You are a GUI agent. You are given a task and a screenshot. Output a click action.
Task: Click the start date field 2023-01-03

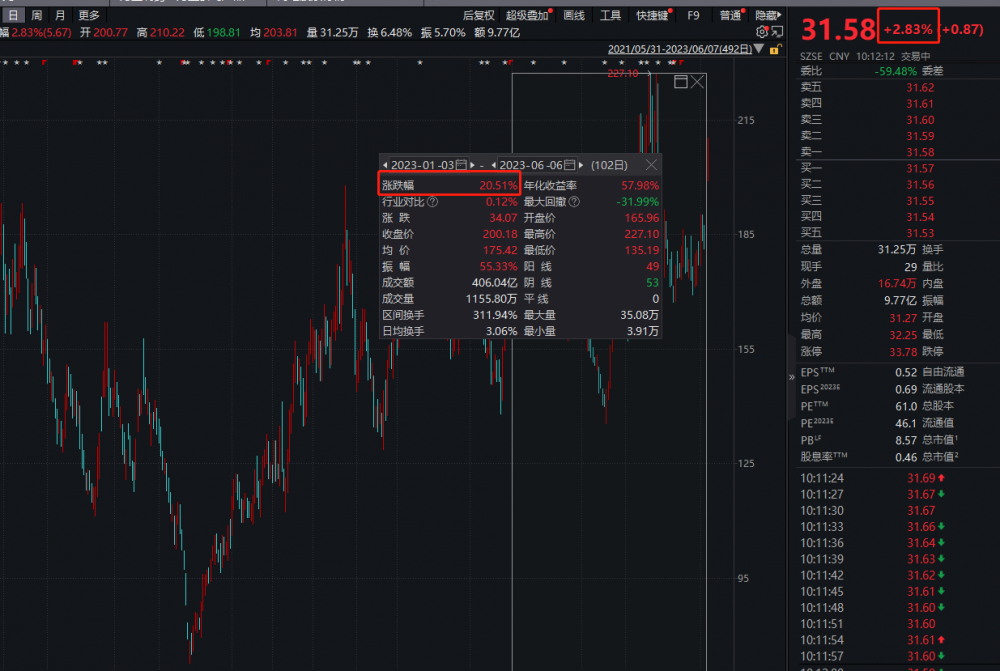pos(422,165)
